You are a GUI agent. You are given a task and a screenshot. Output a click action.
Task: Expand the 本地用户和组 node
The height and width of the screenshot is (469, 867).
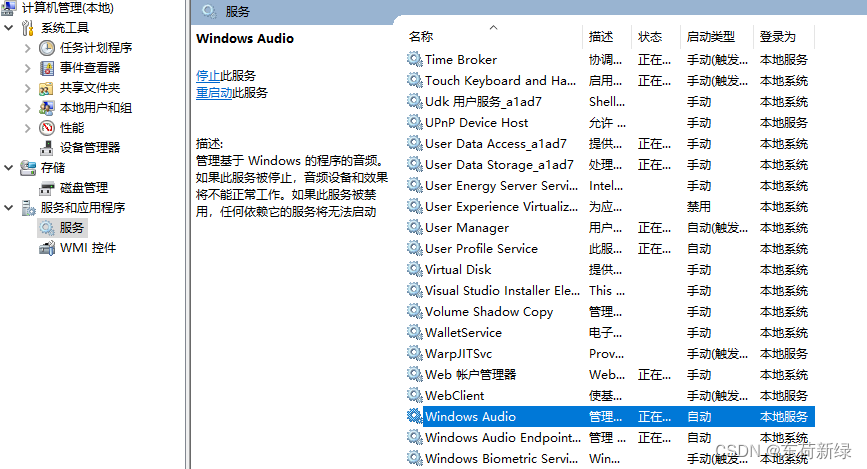coord(27,108)
